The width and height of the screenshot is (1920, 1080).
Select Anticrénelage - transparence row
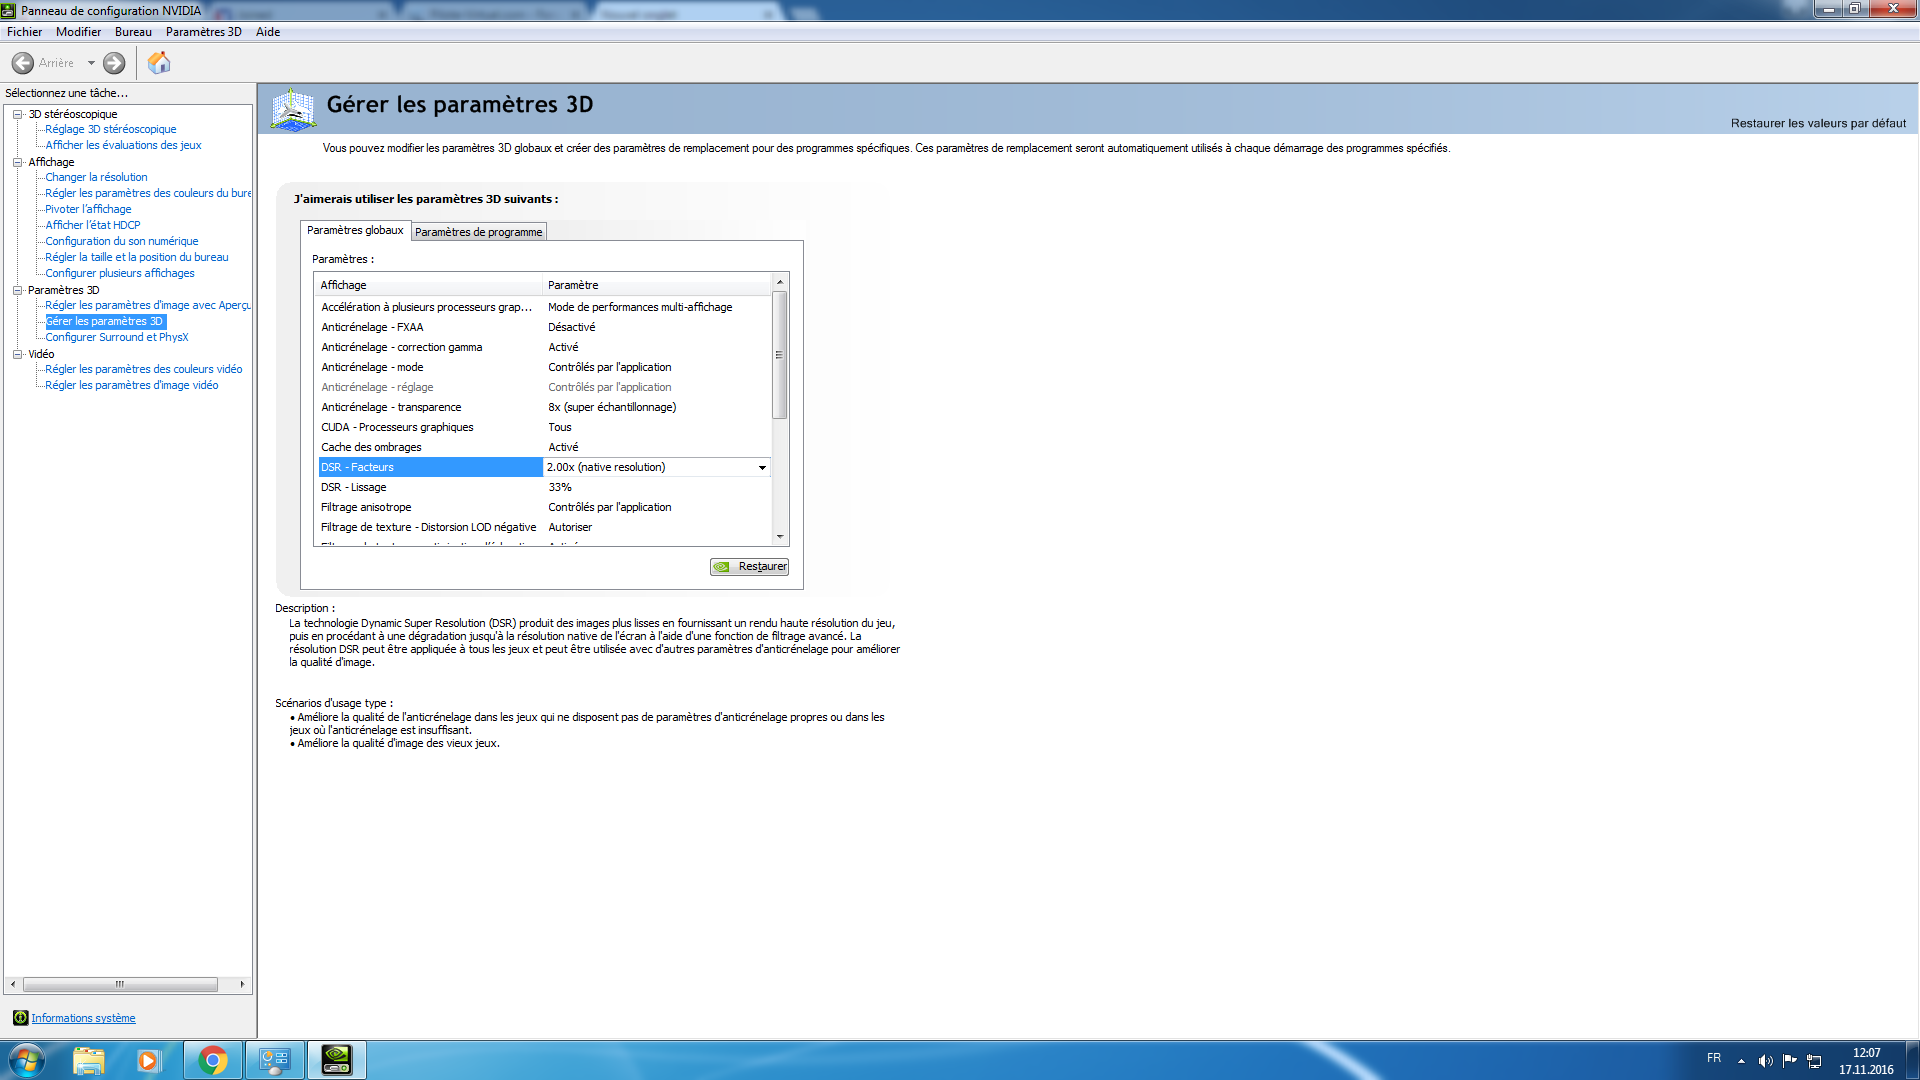pos(545,407)
